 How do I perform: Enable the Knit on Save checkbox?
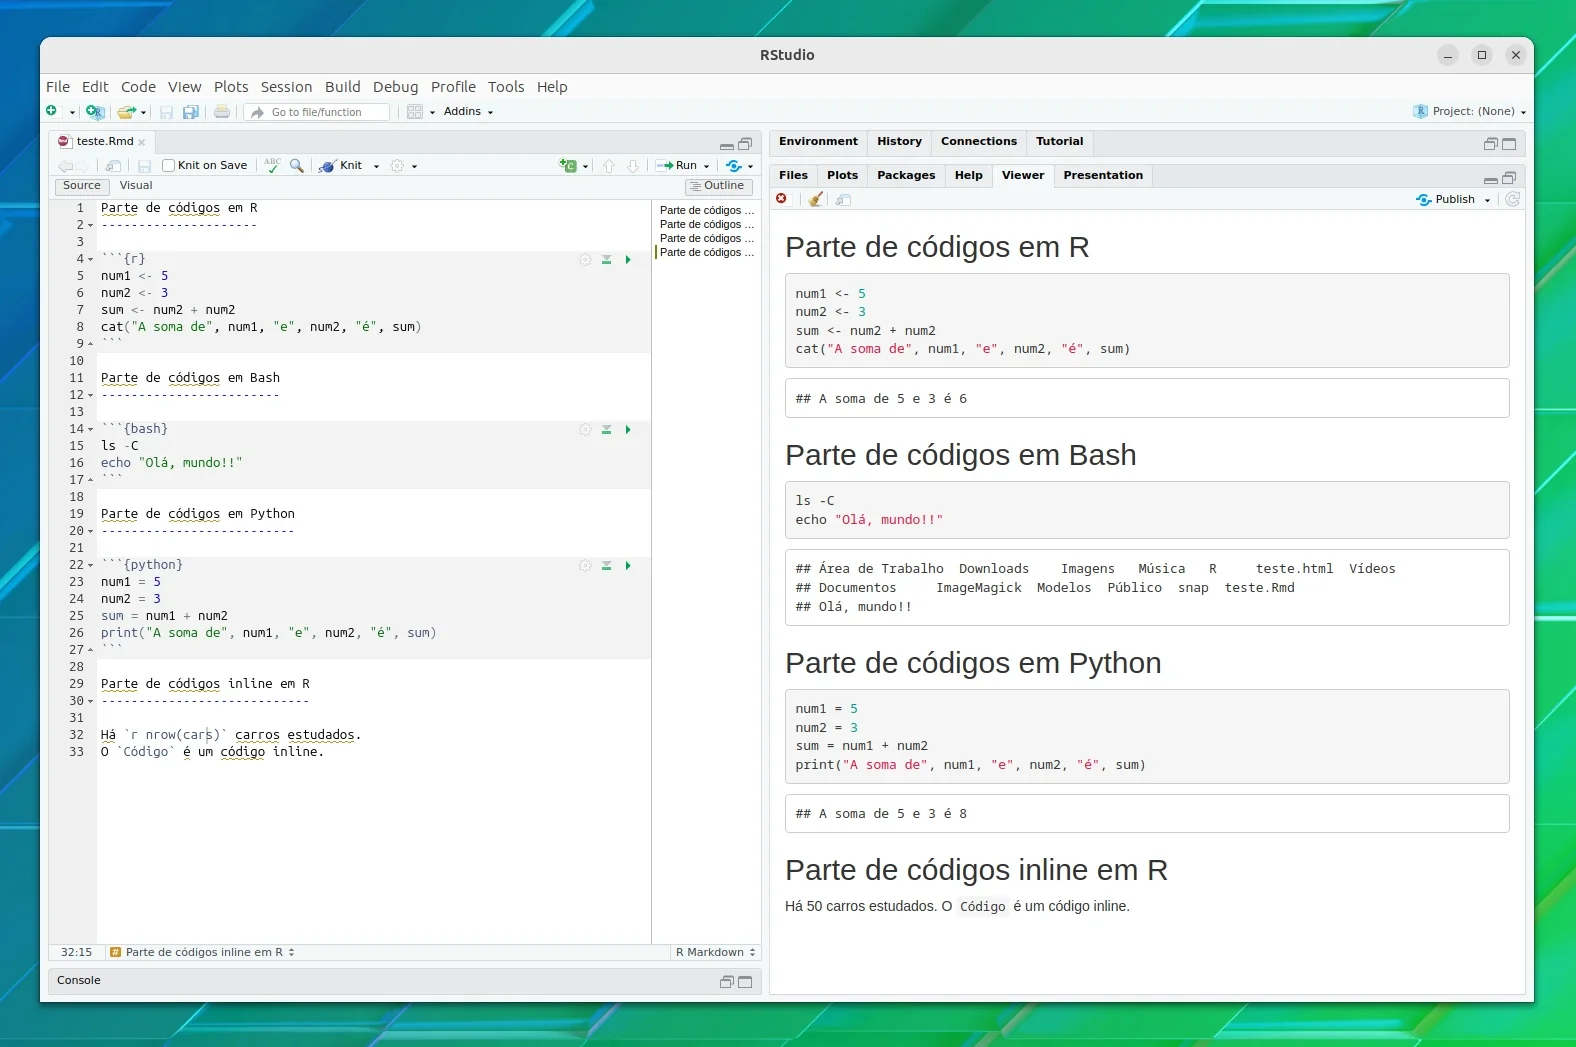168,166
